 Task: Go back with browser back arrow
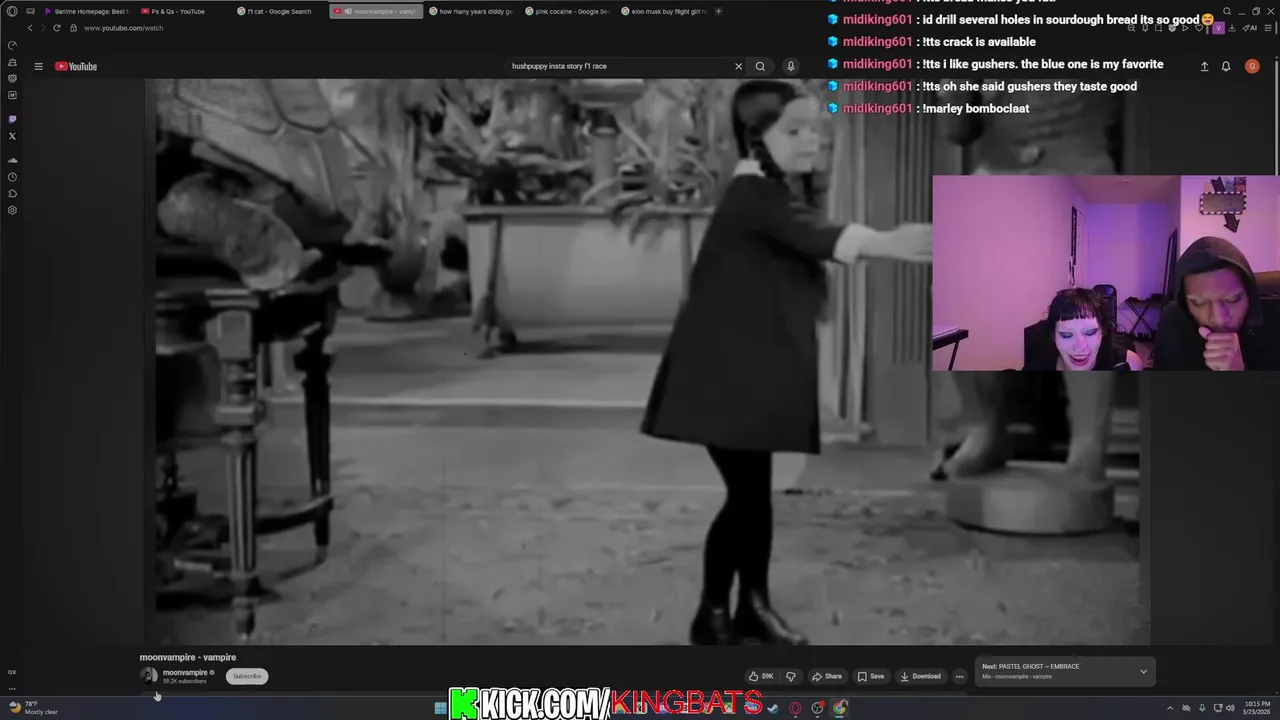pyautogui.click(x=30, y=28)
